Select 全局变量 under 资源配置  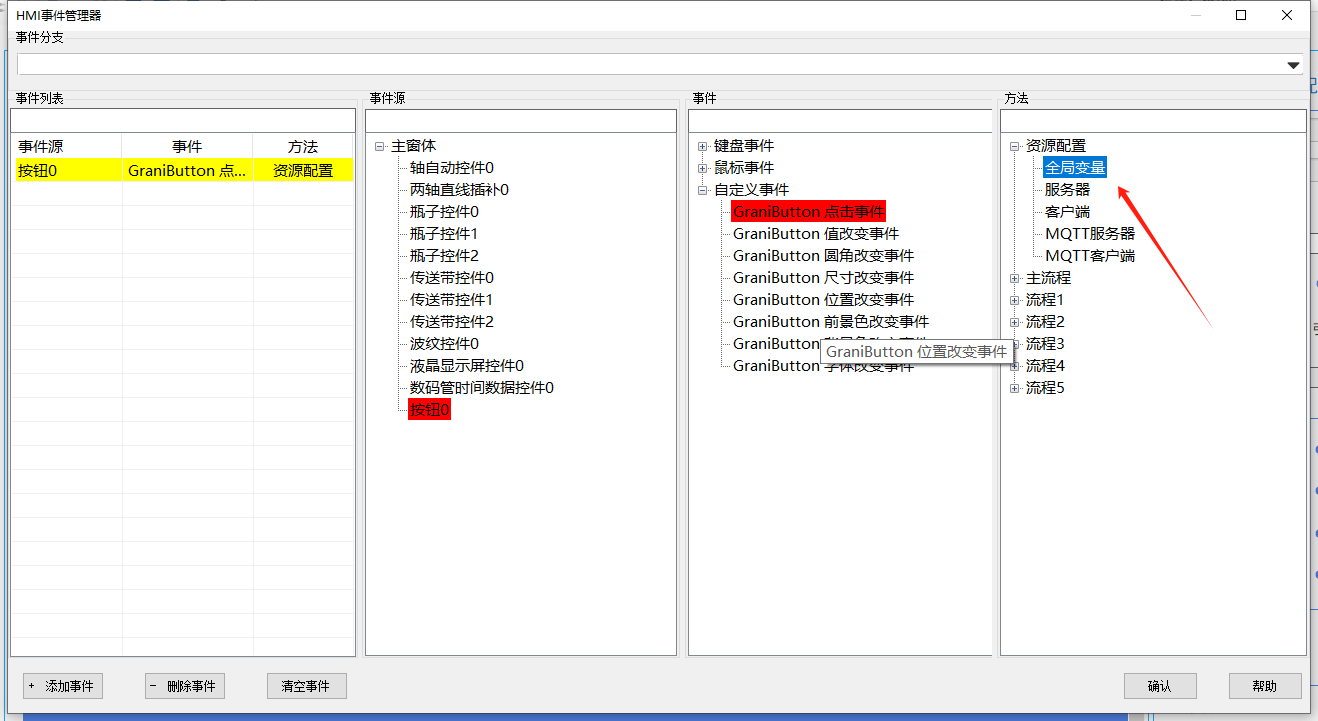click(x=1075, y=168)
